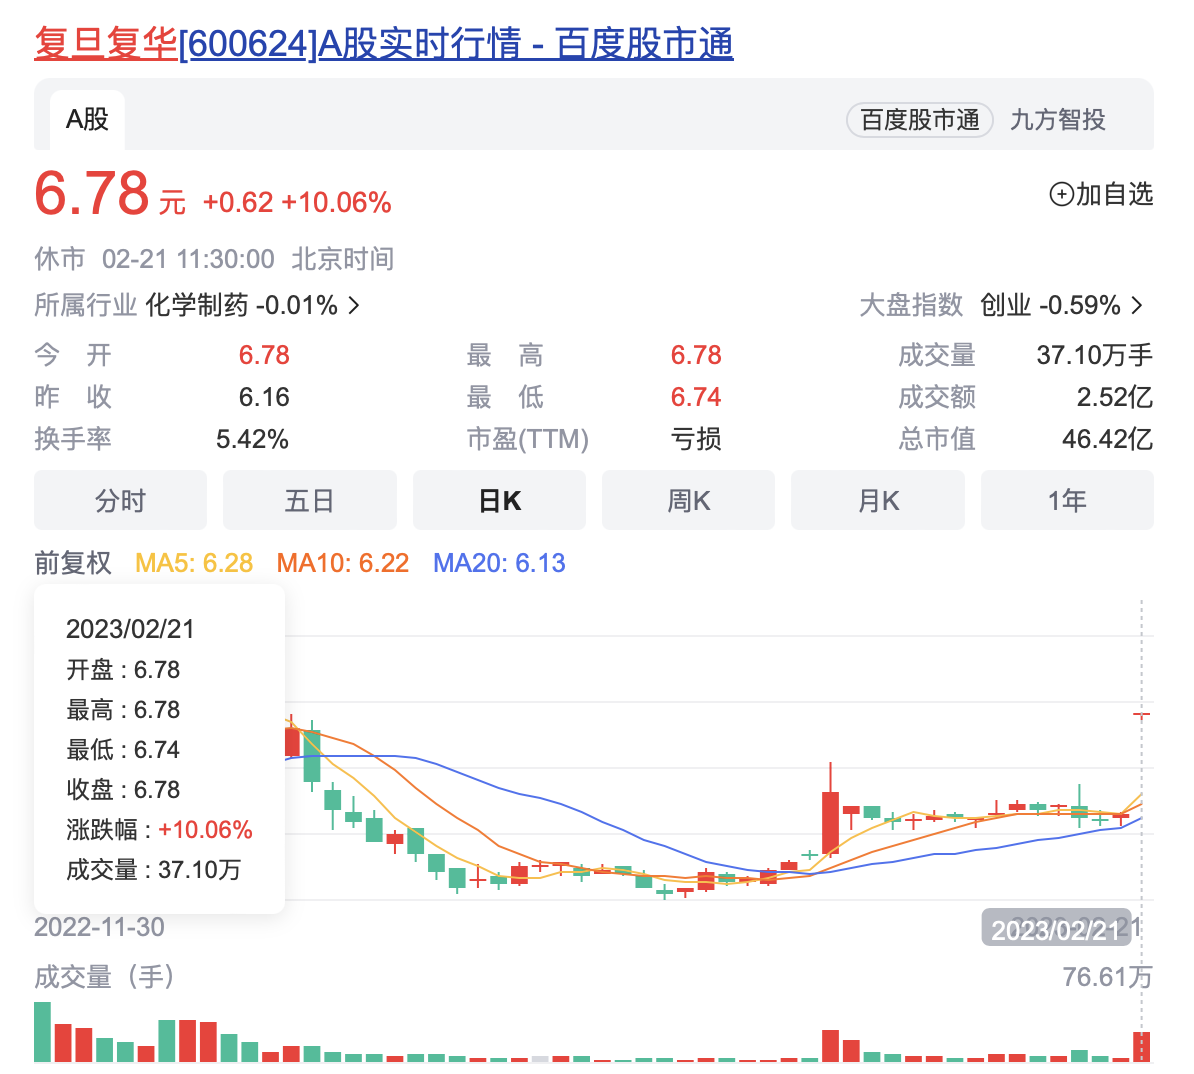
Task: Show the 分时 intraday chart
Action: click(x=120, y=500)
